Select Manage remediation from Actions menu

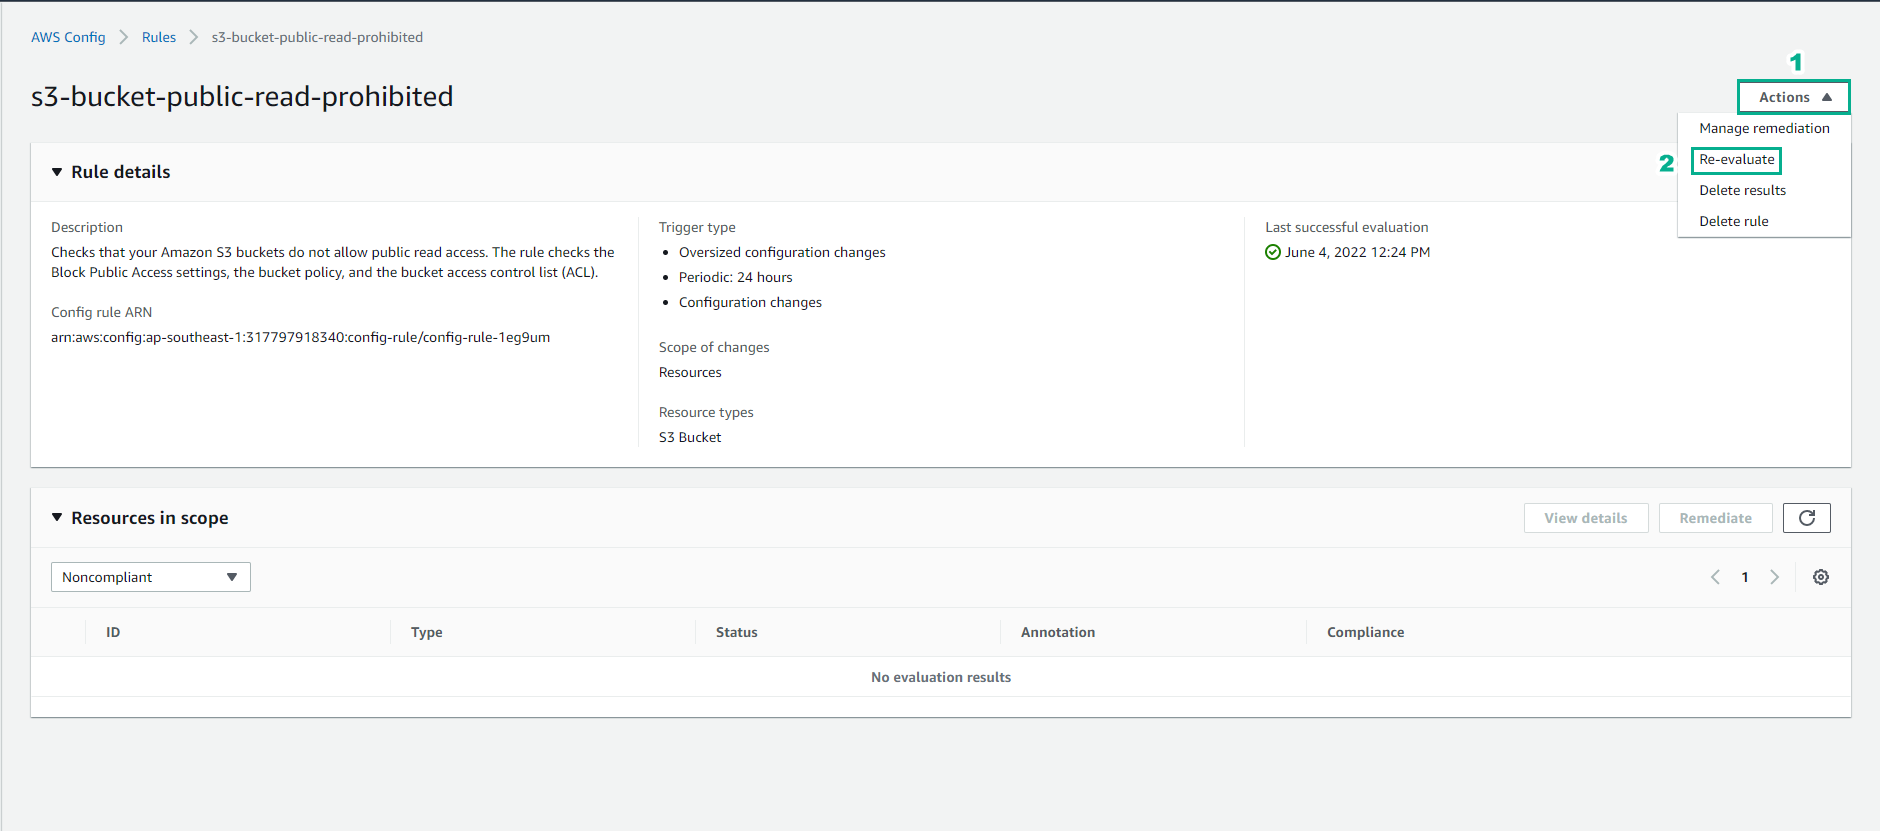(1764, 128)
